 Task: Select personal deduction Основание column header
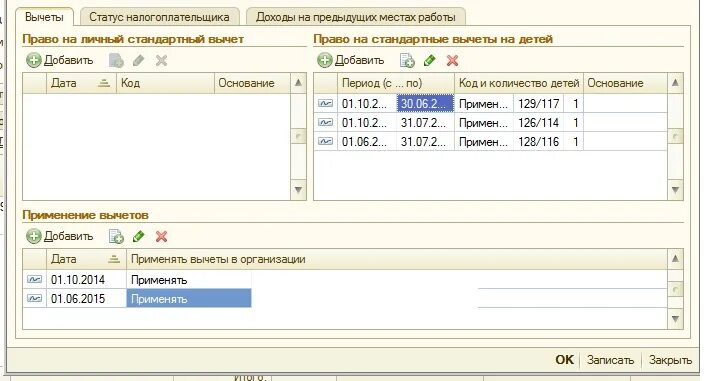tap(252, 83)
